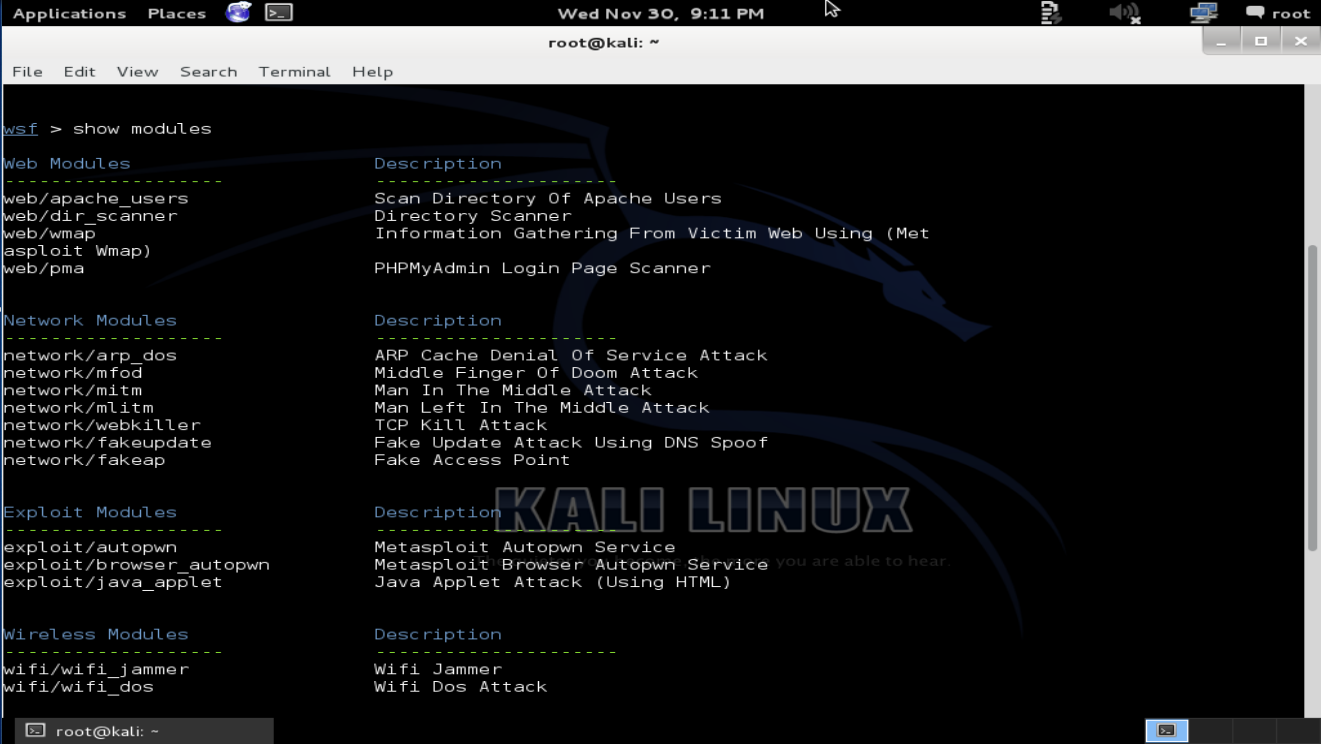The height and width of the screenshot is (744, 1321).
Task: Open the accessibility status icon in panel
Action: coord(1050,13)
